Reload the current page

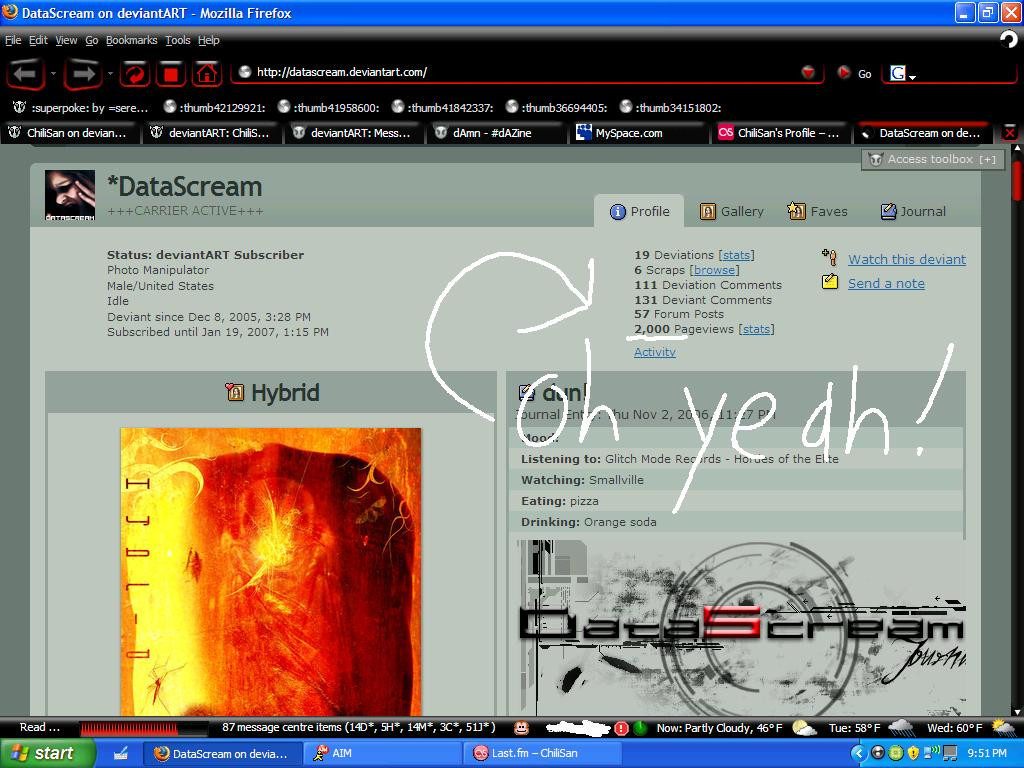(x=135, y=74)
